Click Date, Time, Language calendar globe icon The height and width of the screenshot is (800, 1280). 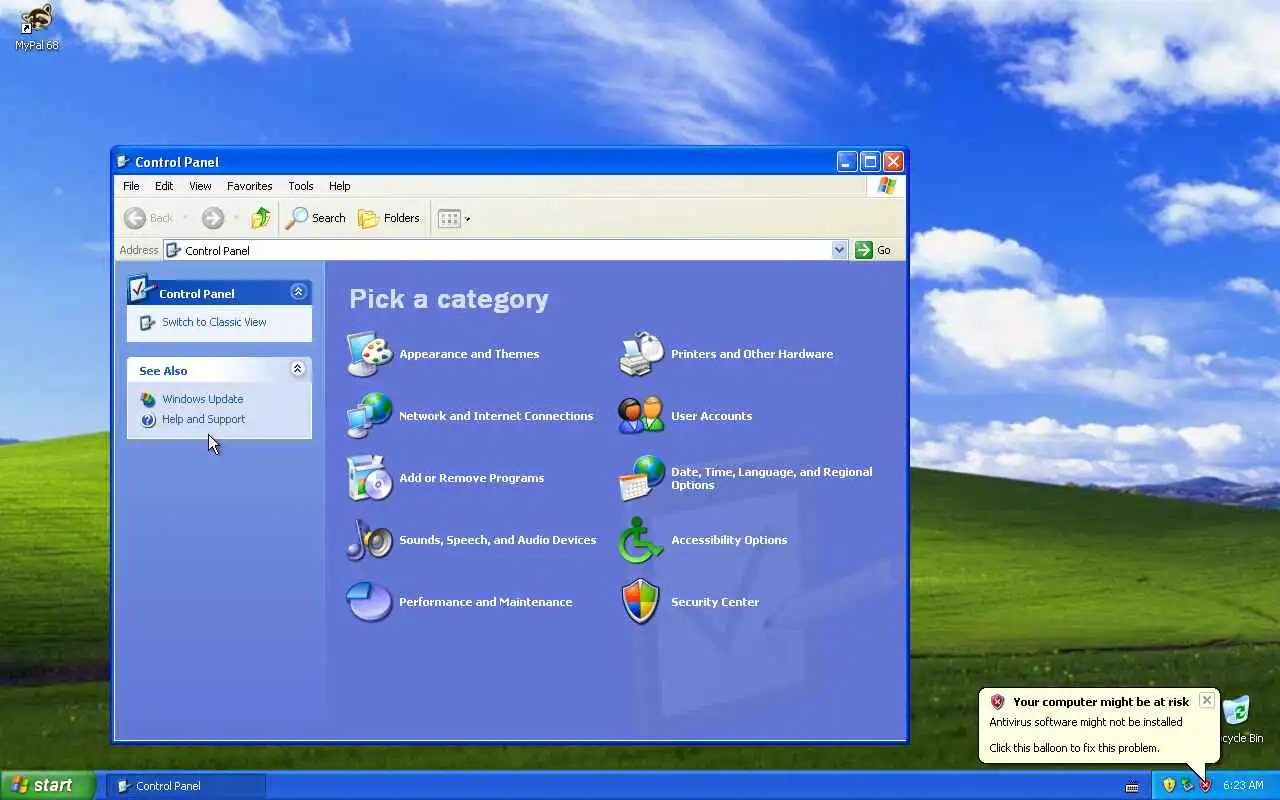[641, 478]
